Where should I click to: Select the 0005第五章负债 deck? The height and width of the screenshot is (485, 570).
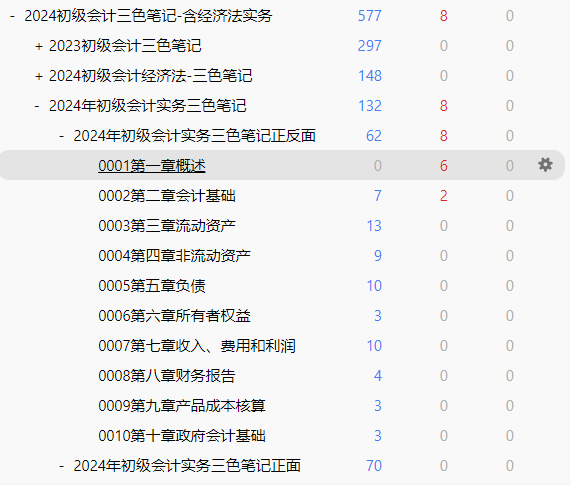click(x=152, y=286)
